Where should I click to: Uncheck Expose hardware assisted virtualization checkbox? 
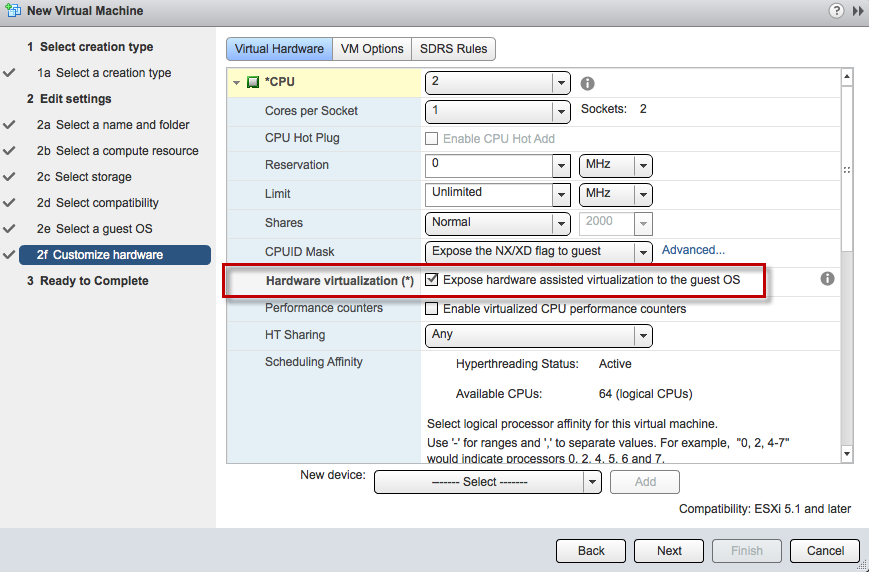pyautogui.click(x=431, y=279)
